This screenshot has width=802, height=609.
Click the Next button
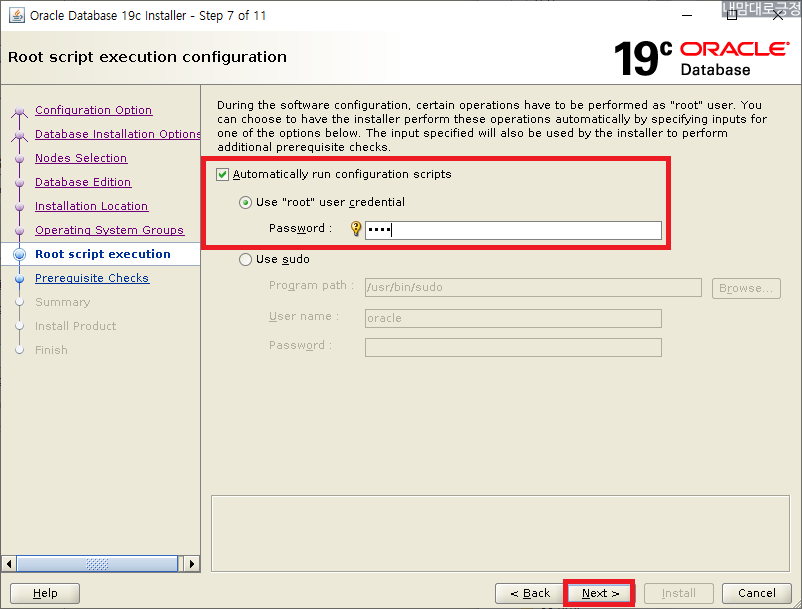pyautogui.click(x=599, y=593)
